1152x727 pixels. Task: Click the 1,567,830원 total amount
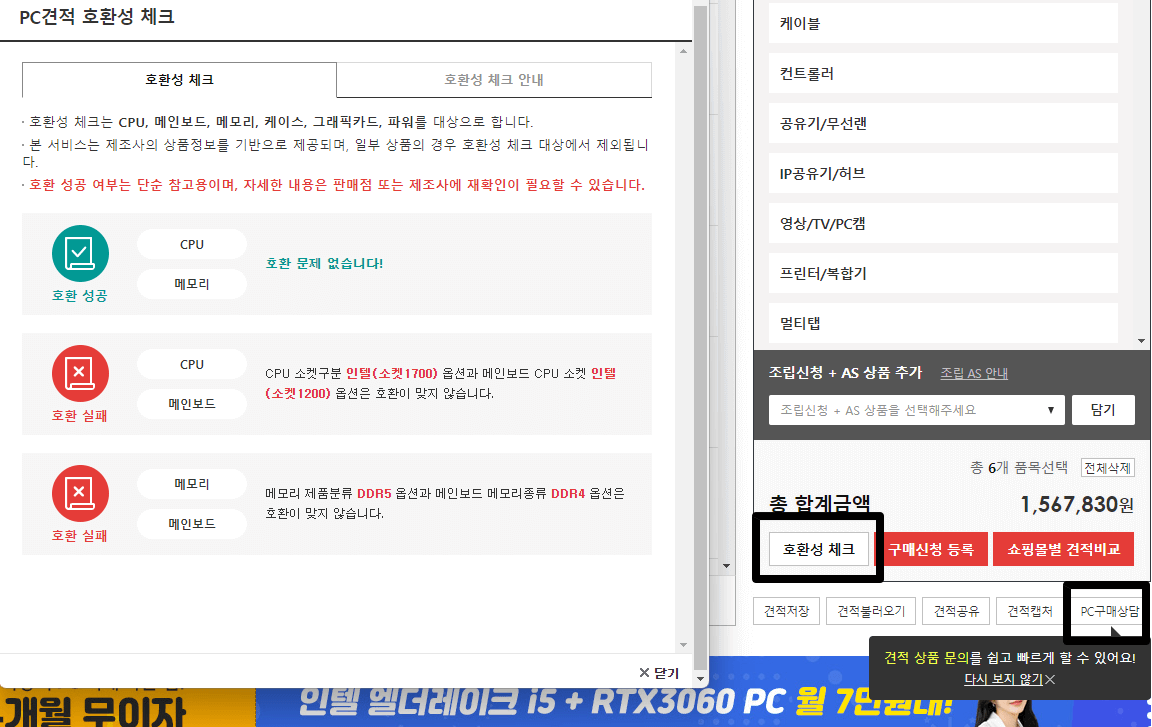1077,504
